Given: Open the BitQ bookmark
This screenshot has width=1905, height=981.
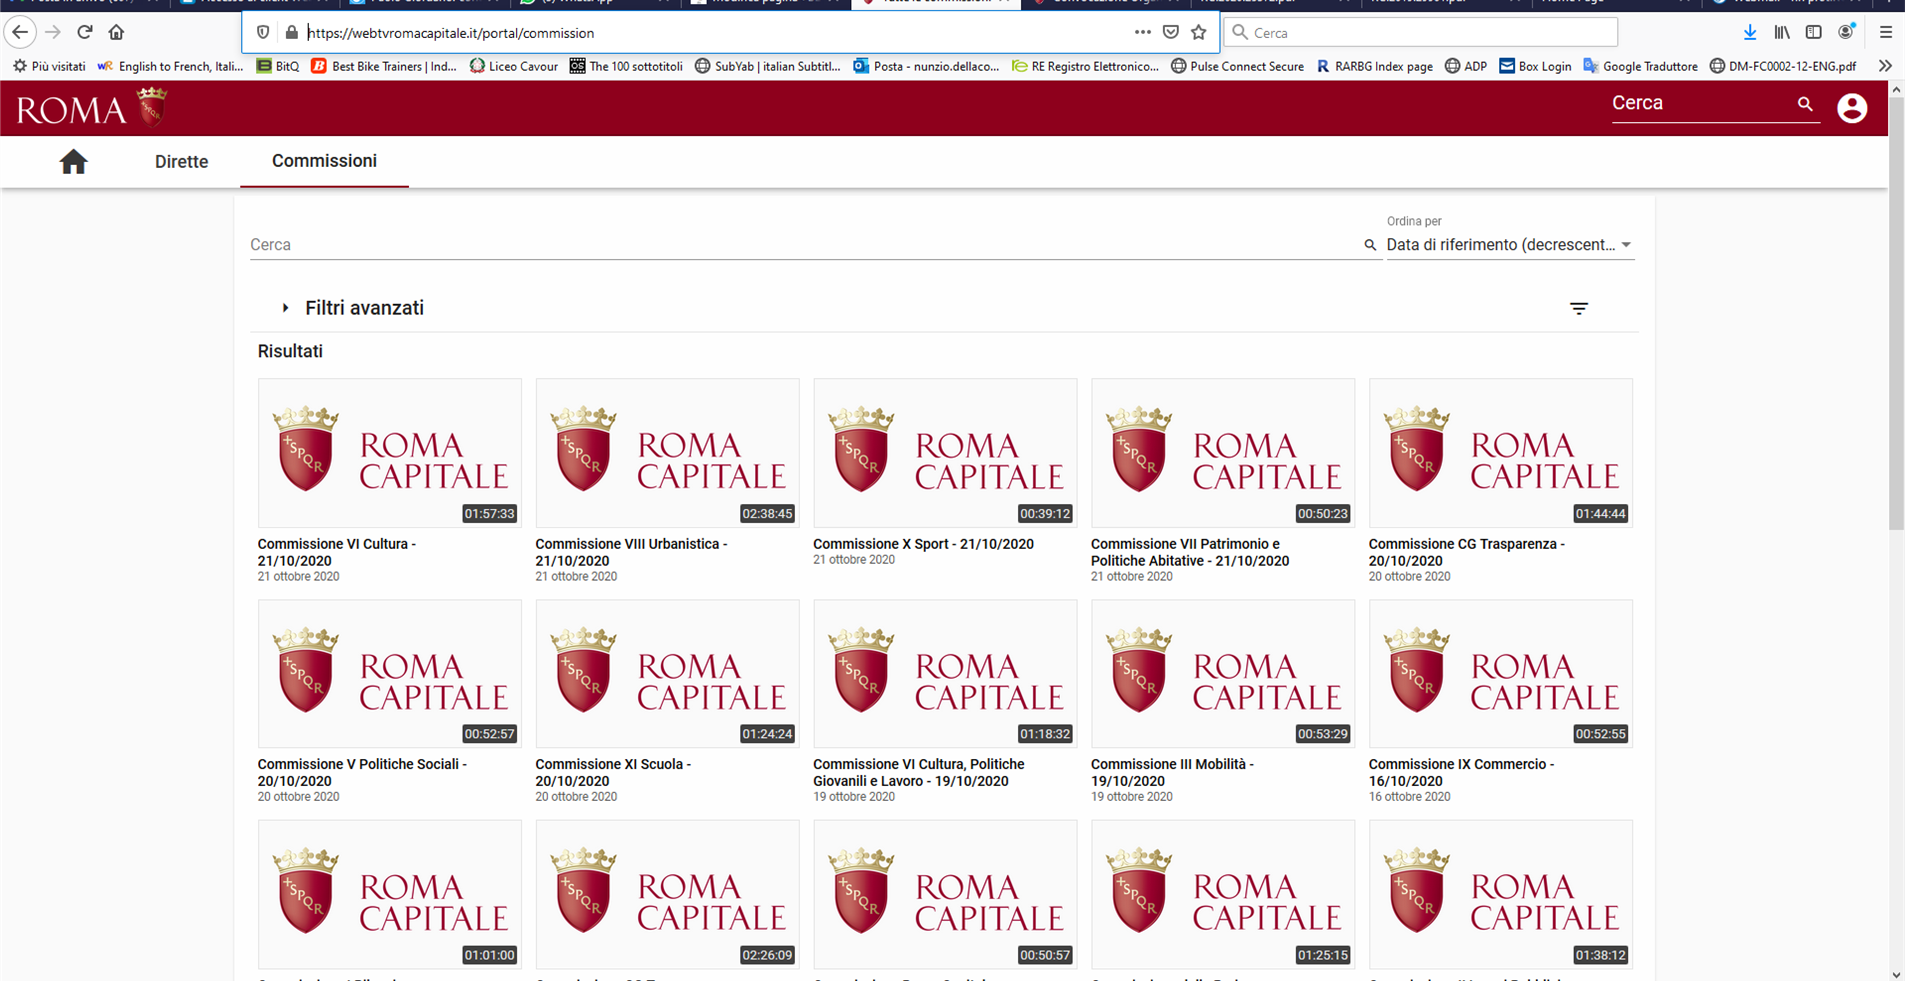Looking at the screenshot, I should [x=278, y=66].
